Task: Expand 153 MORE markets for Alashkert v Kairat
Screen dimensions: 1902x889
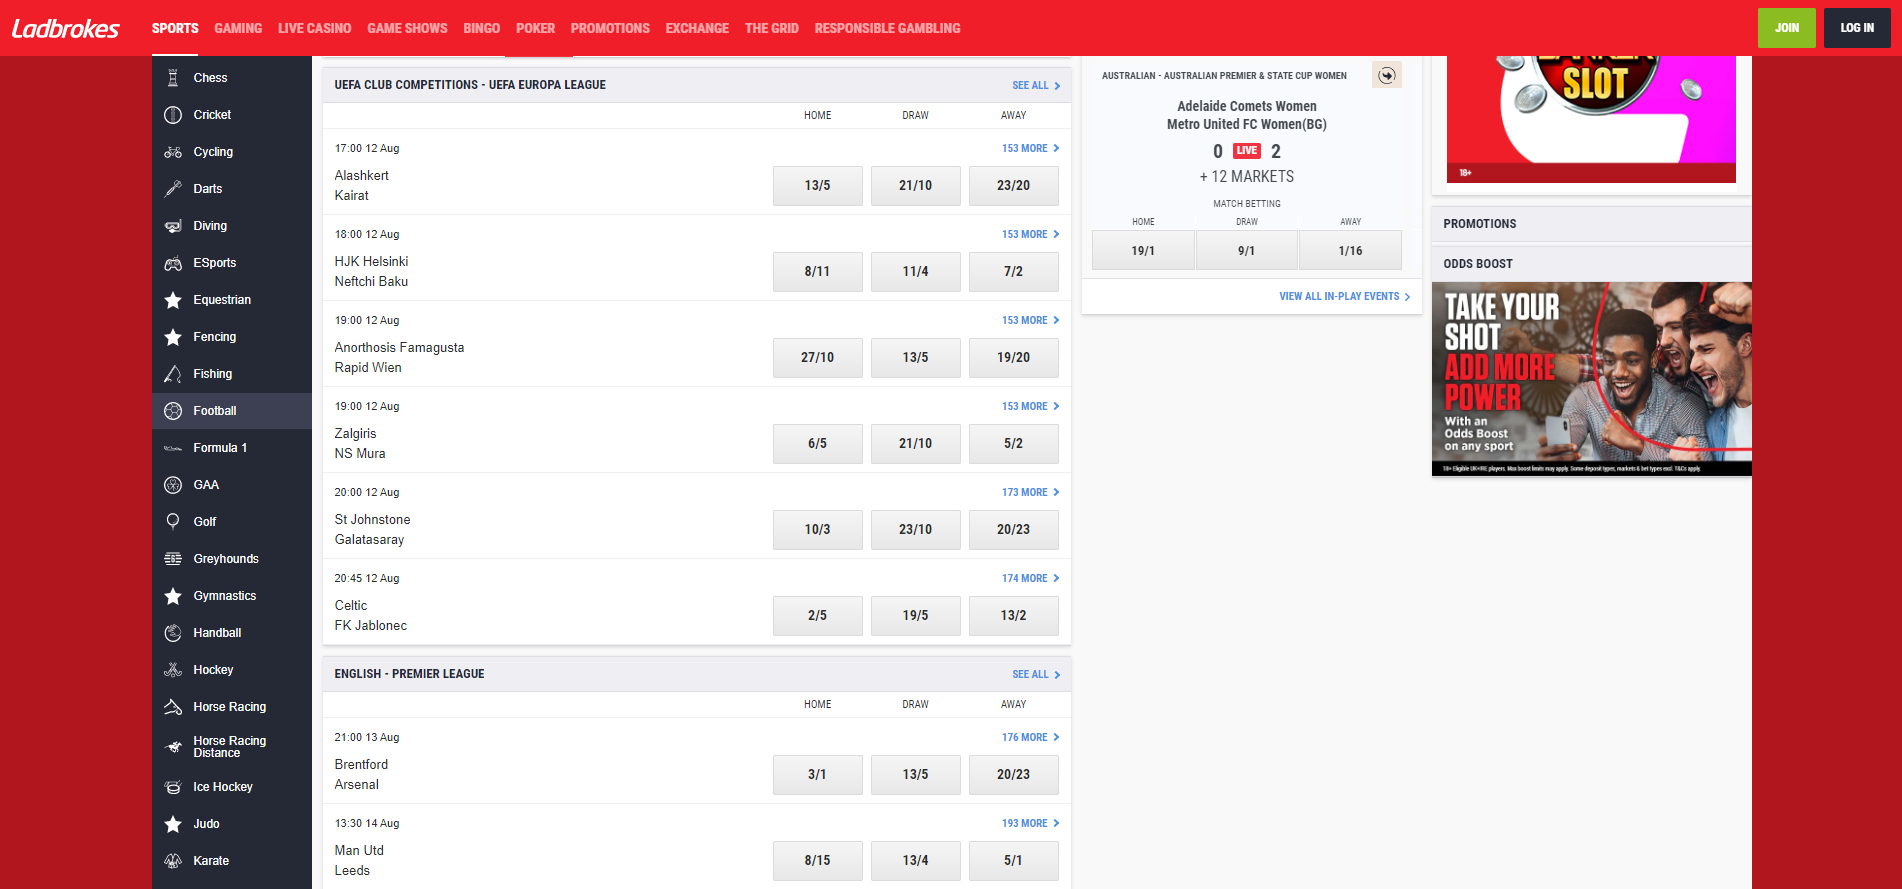Action: [1030, 148]
